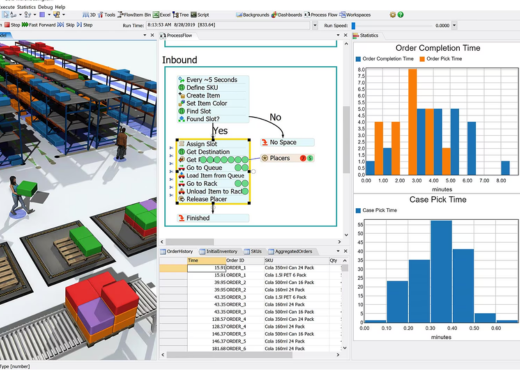This screenshot has height=370, width=520.
Task: Toggle the 'Order Pick Time' legend entry
Action: 441,59
